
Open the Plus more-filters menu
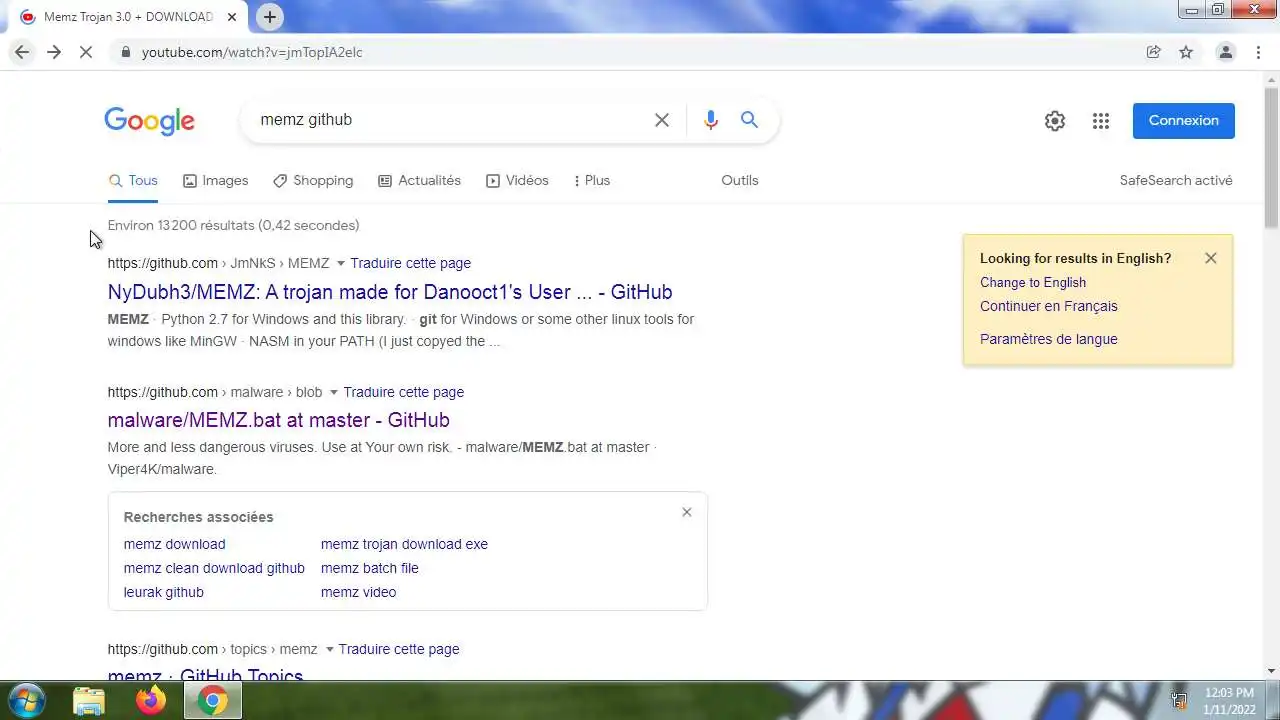click(x=591, y=181)
